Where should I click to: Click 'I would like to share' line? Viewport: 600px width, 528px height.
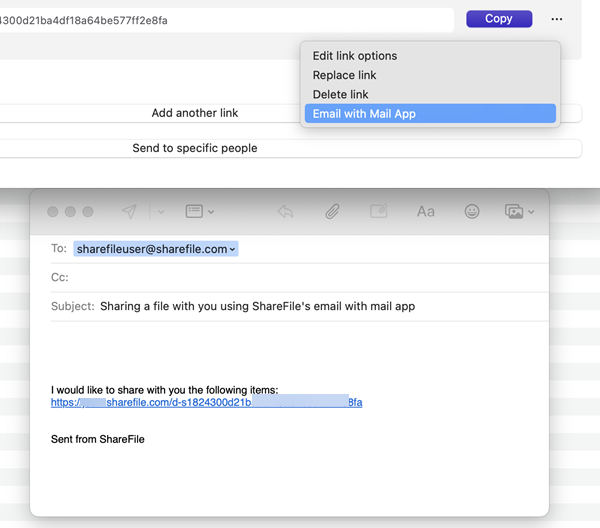pos(165,390)
